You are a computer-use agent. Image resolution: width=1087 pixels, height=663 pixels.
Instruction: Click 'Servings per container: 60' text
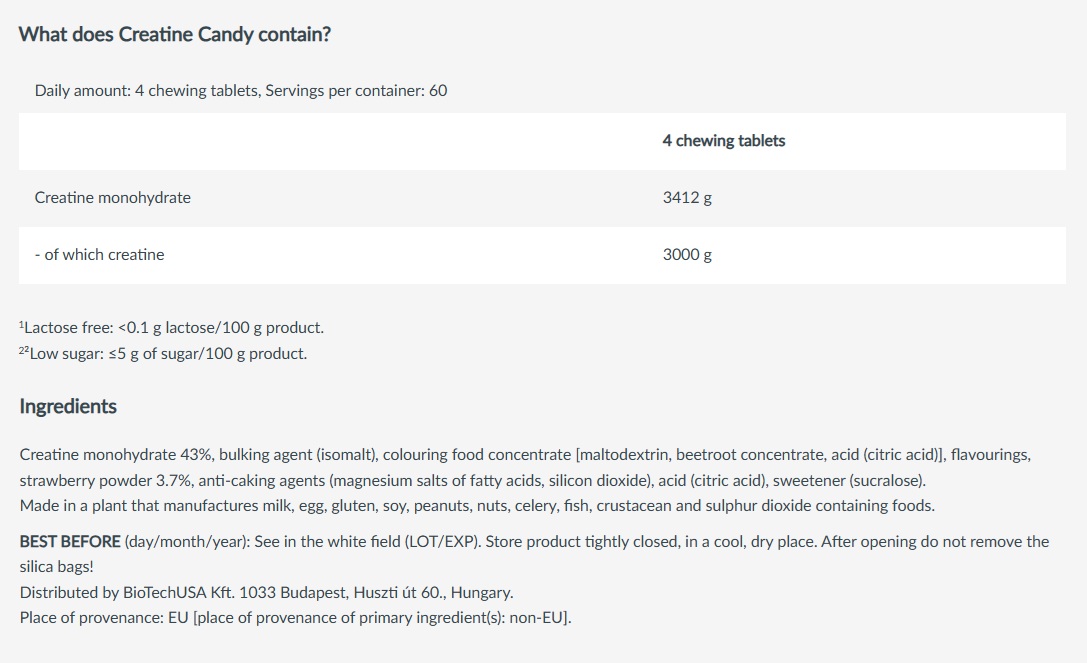(356, 91)
